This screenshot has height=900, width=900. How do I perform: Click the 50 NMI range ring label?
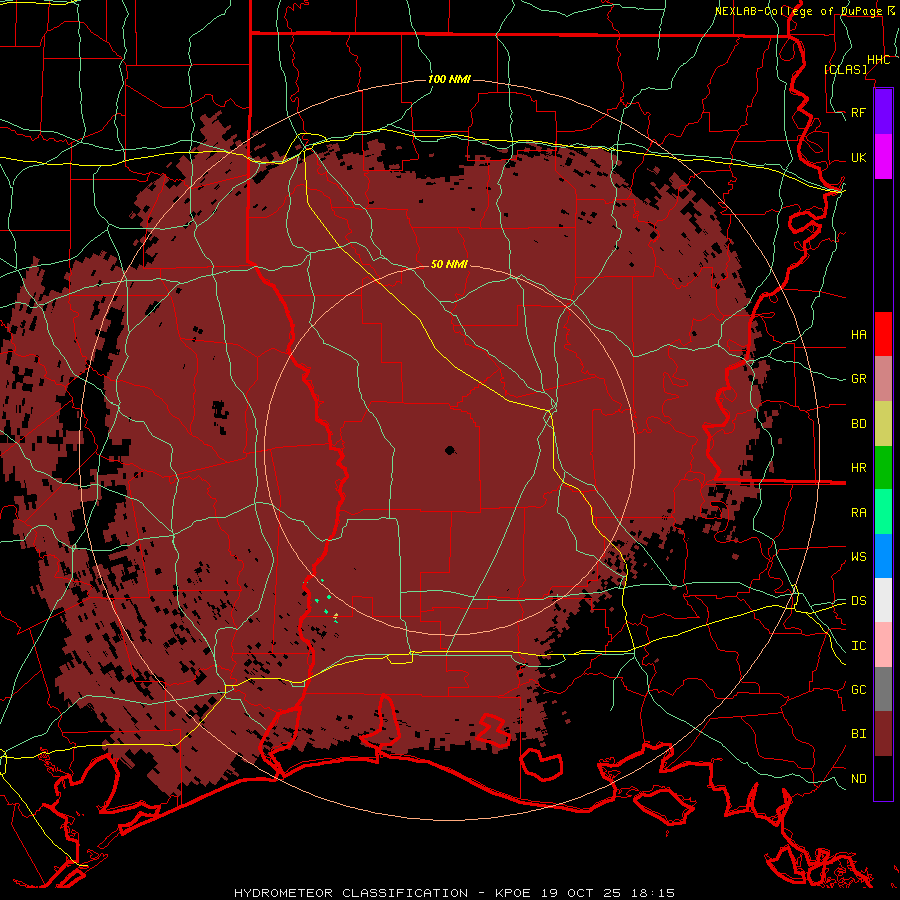[x=449, y=264]
